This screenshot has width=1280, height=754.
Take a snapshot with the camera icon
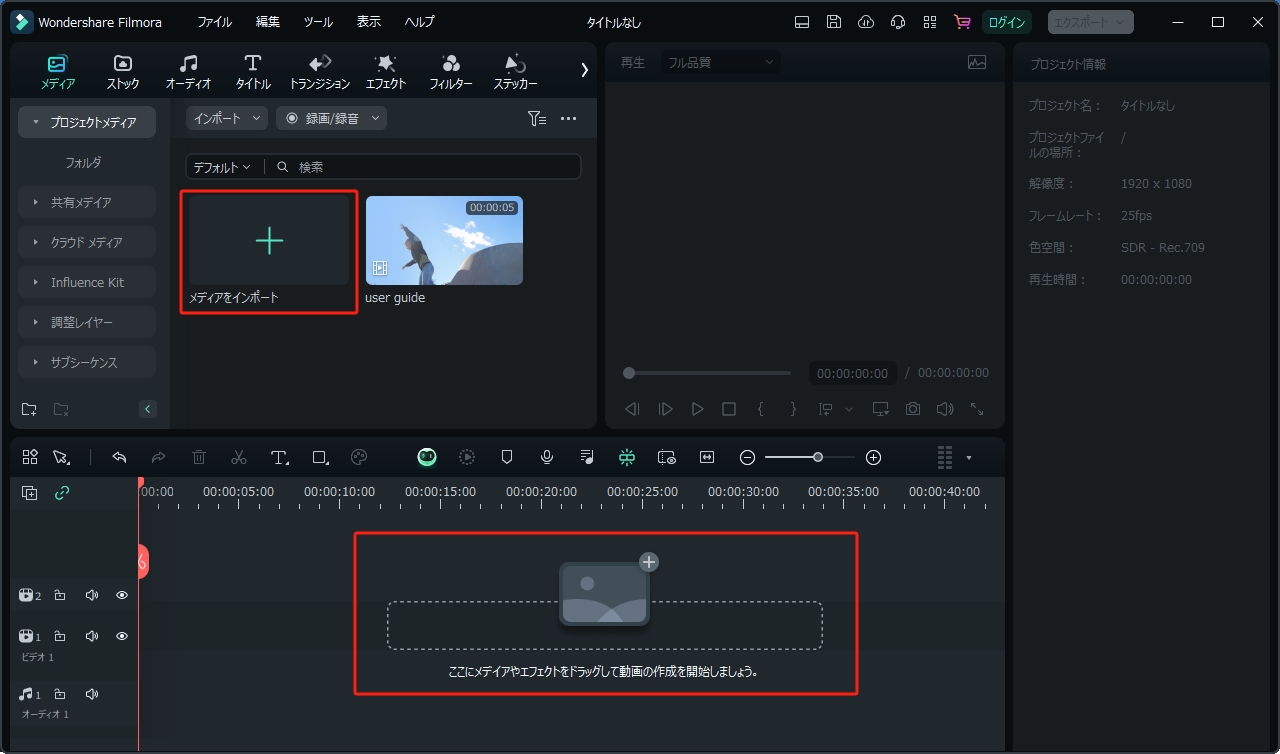913,409
